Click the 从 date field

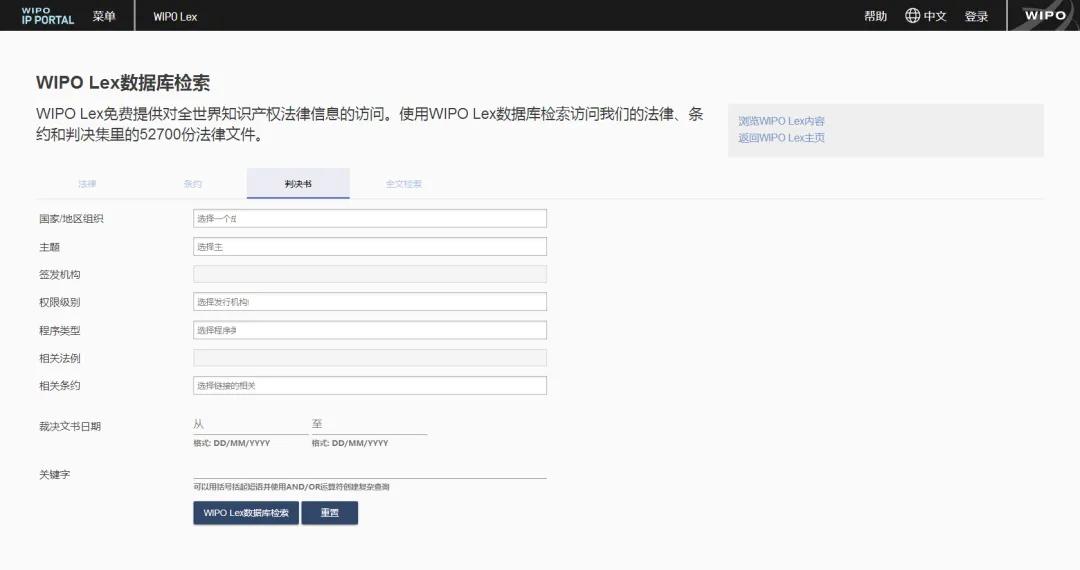pos(251,425)
